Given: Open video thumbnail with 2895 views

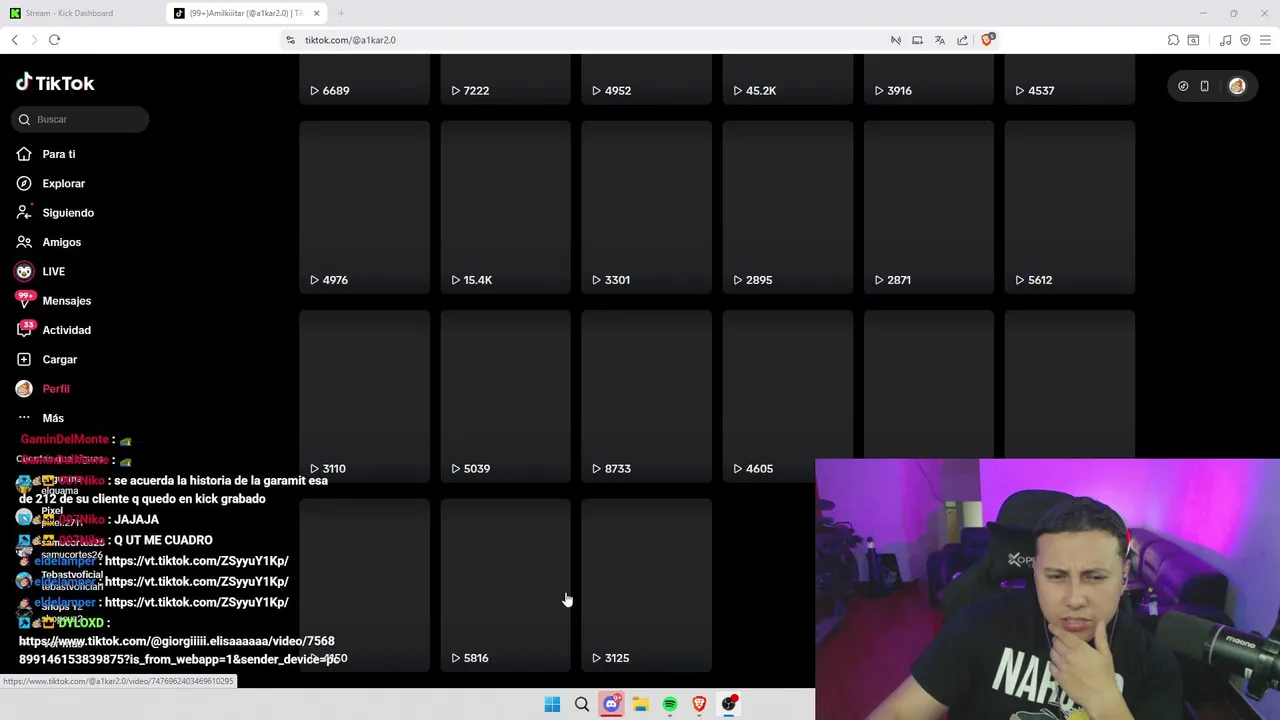Looking at the screenshot, I should click(788, 207).
